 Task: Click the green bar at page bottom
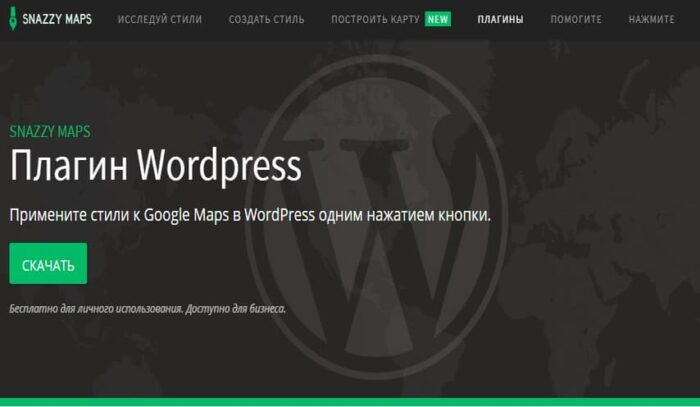(350, 402)
